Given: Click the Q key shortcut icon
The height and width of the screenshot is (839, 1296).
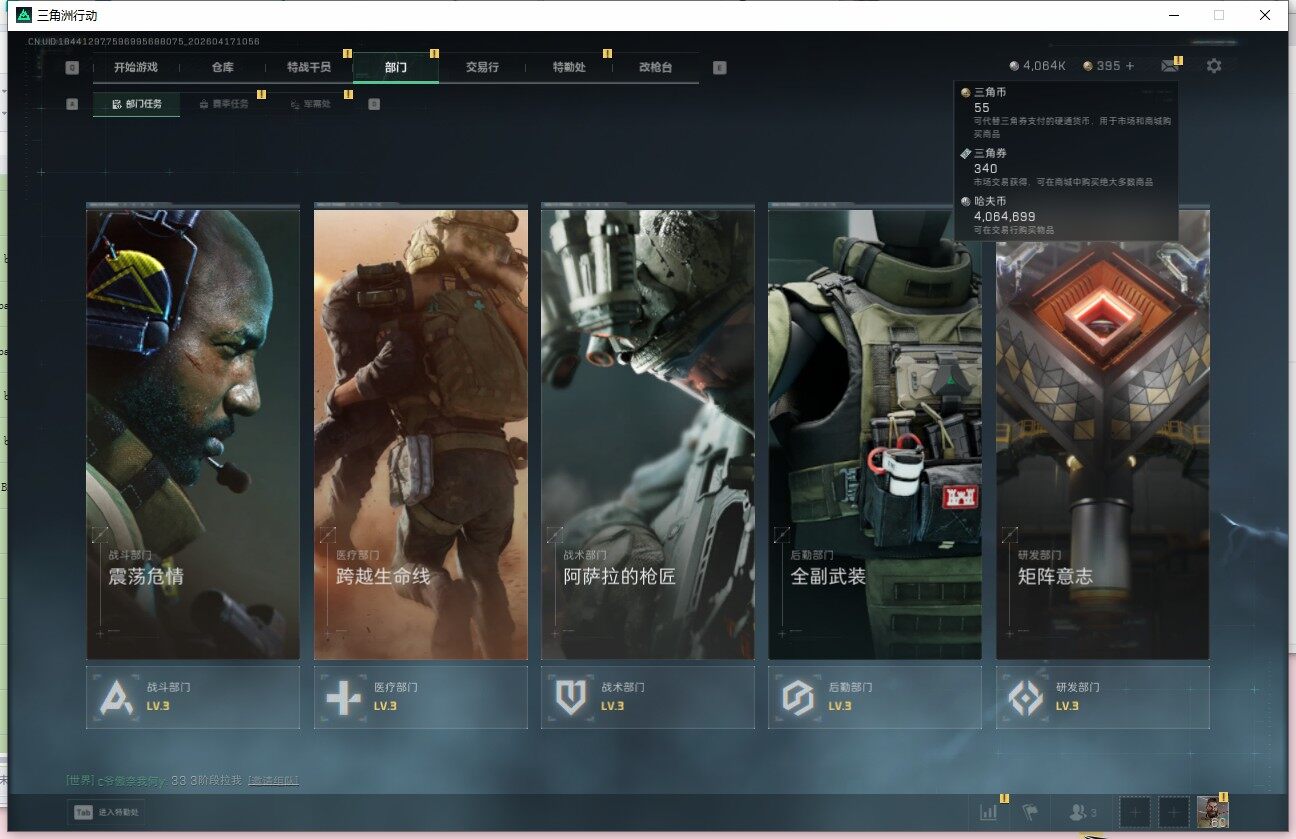Looking at the screenshot, I should [x=72, y=68].
